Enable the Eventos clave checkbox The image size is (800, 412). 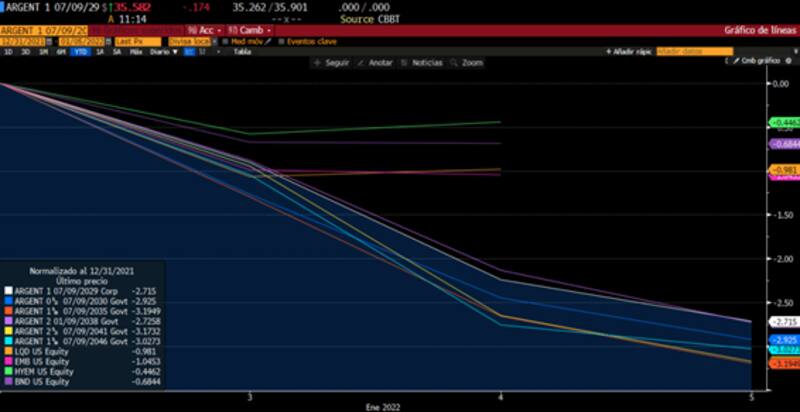point(282,41)
